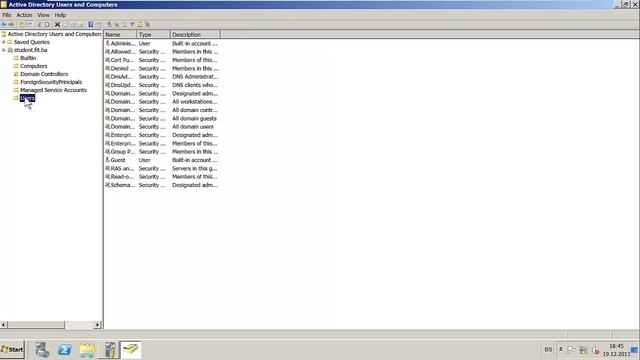The width and height of the screenshot is (640, 360).
Task: Click the student.fit.ba domain icon
Action: point(10,50)
